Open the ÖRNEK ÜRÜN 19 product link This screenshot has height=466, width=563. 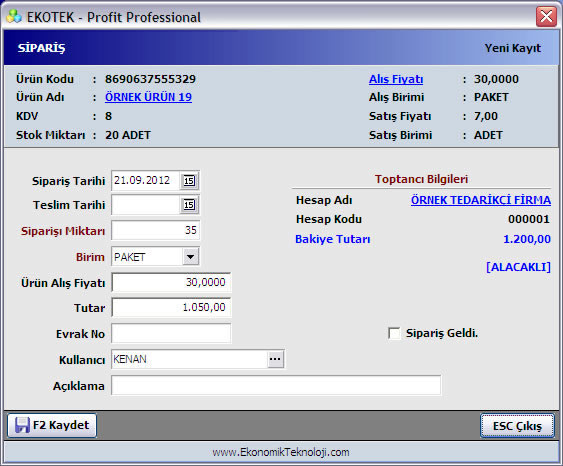pos(148,97)
